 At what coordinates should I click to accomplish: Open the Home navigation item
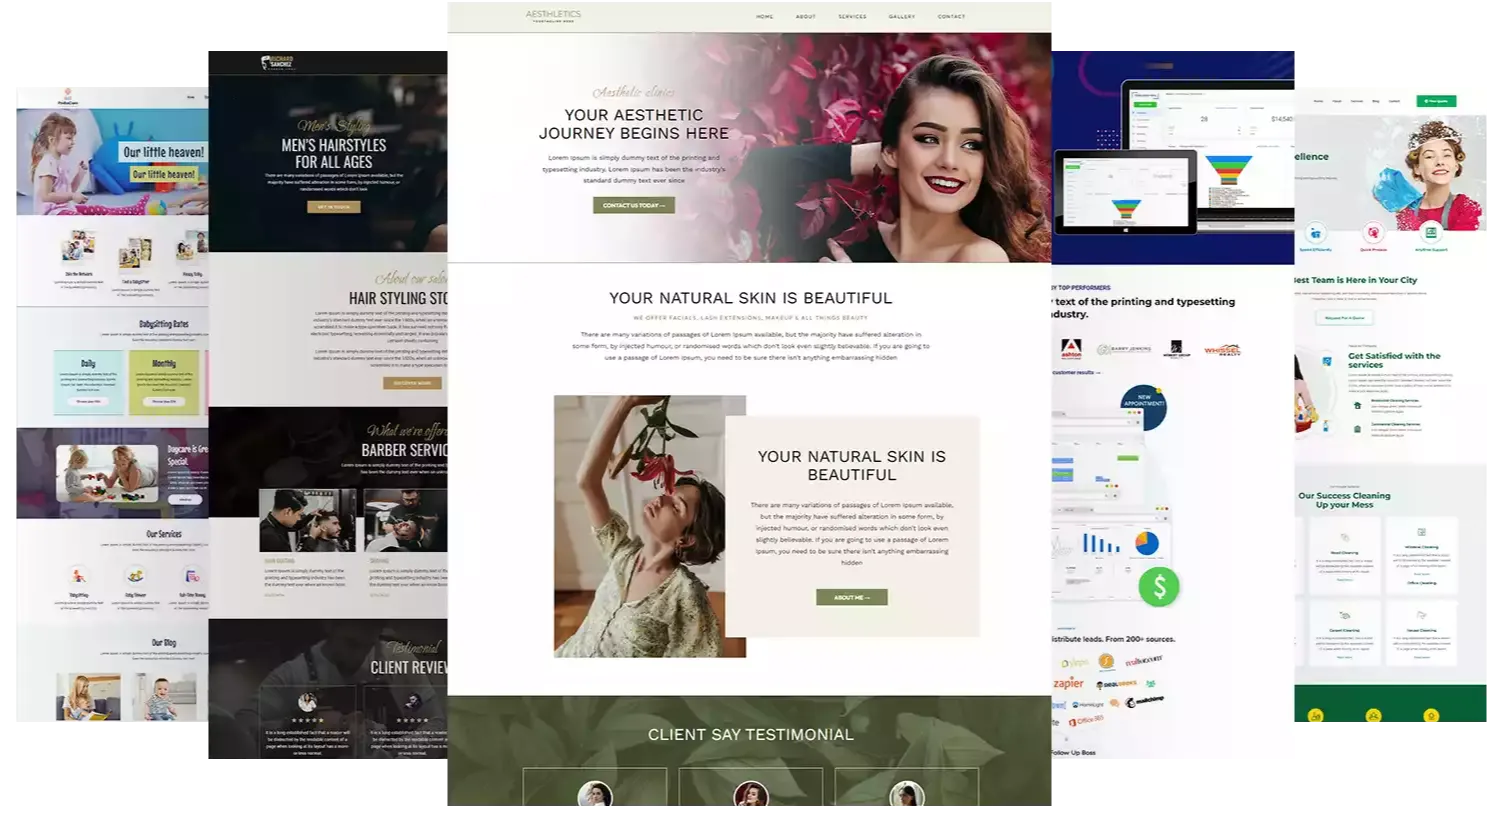(764, 17)
